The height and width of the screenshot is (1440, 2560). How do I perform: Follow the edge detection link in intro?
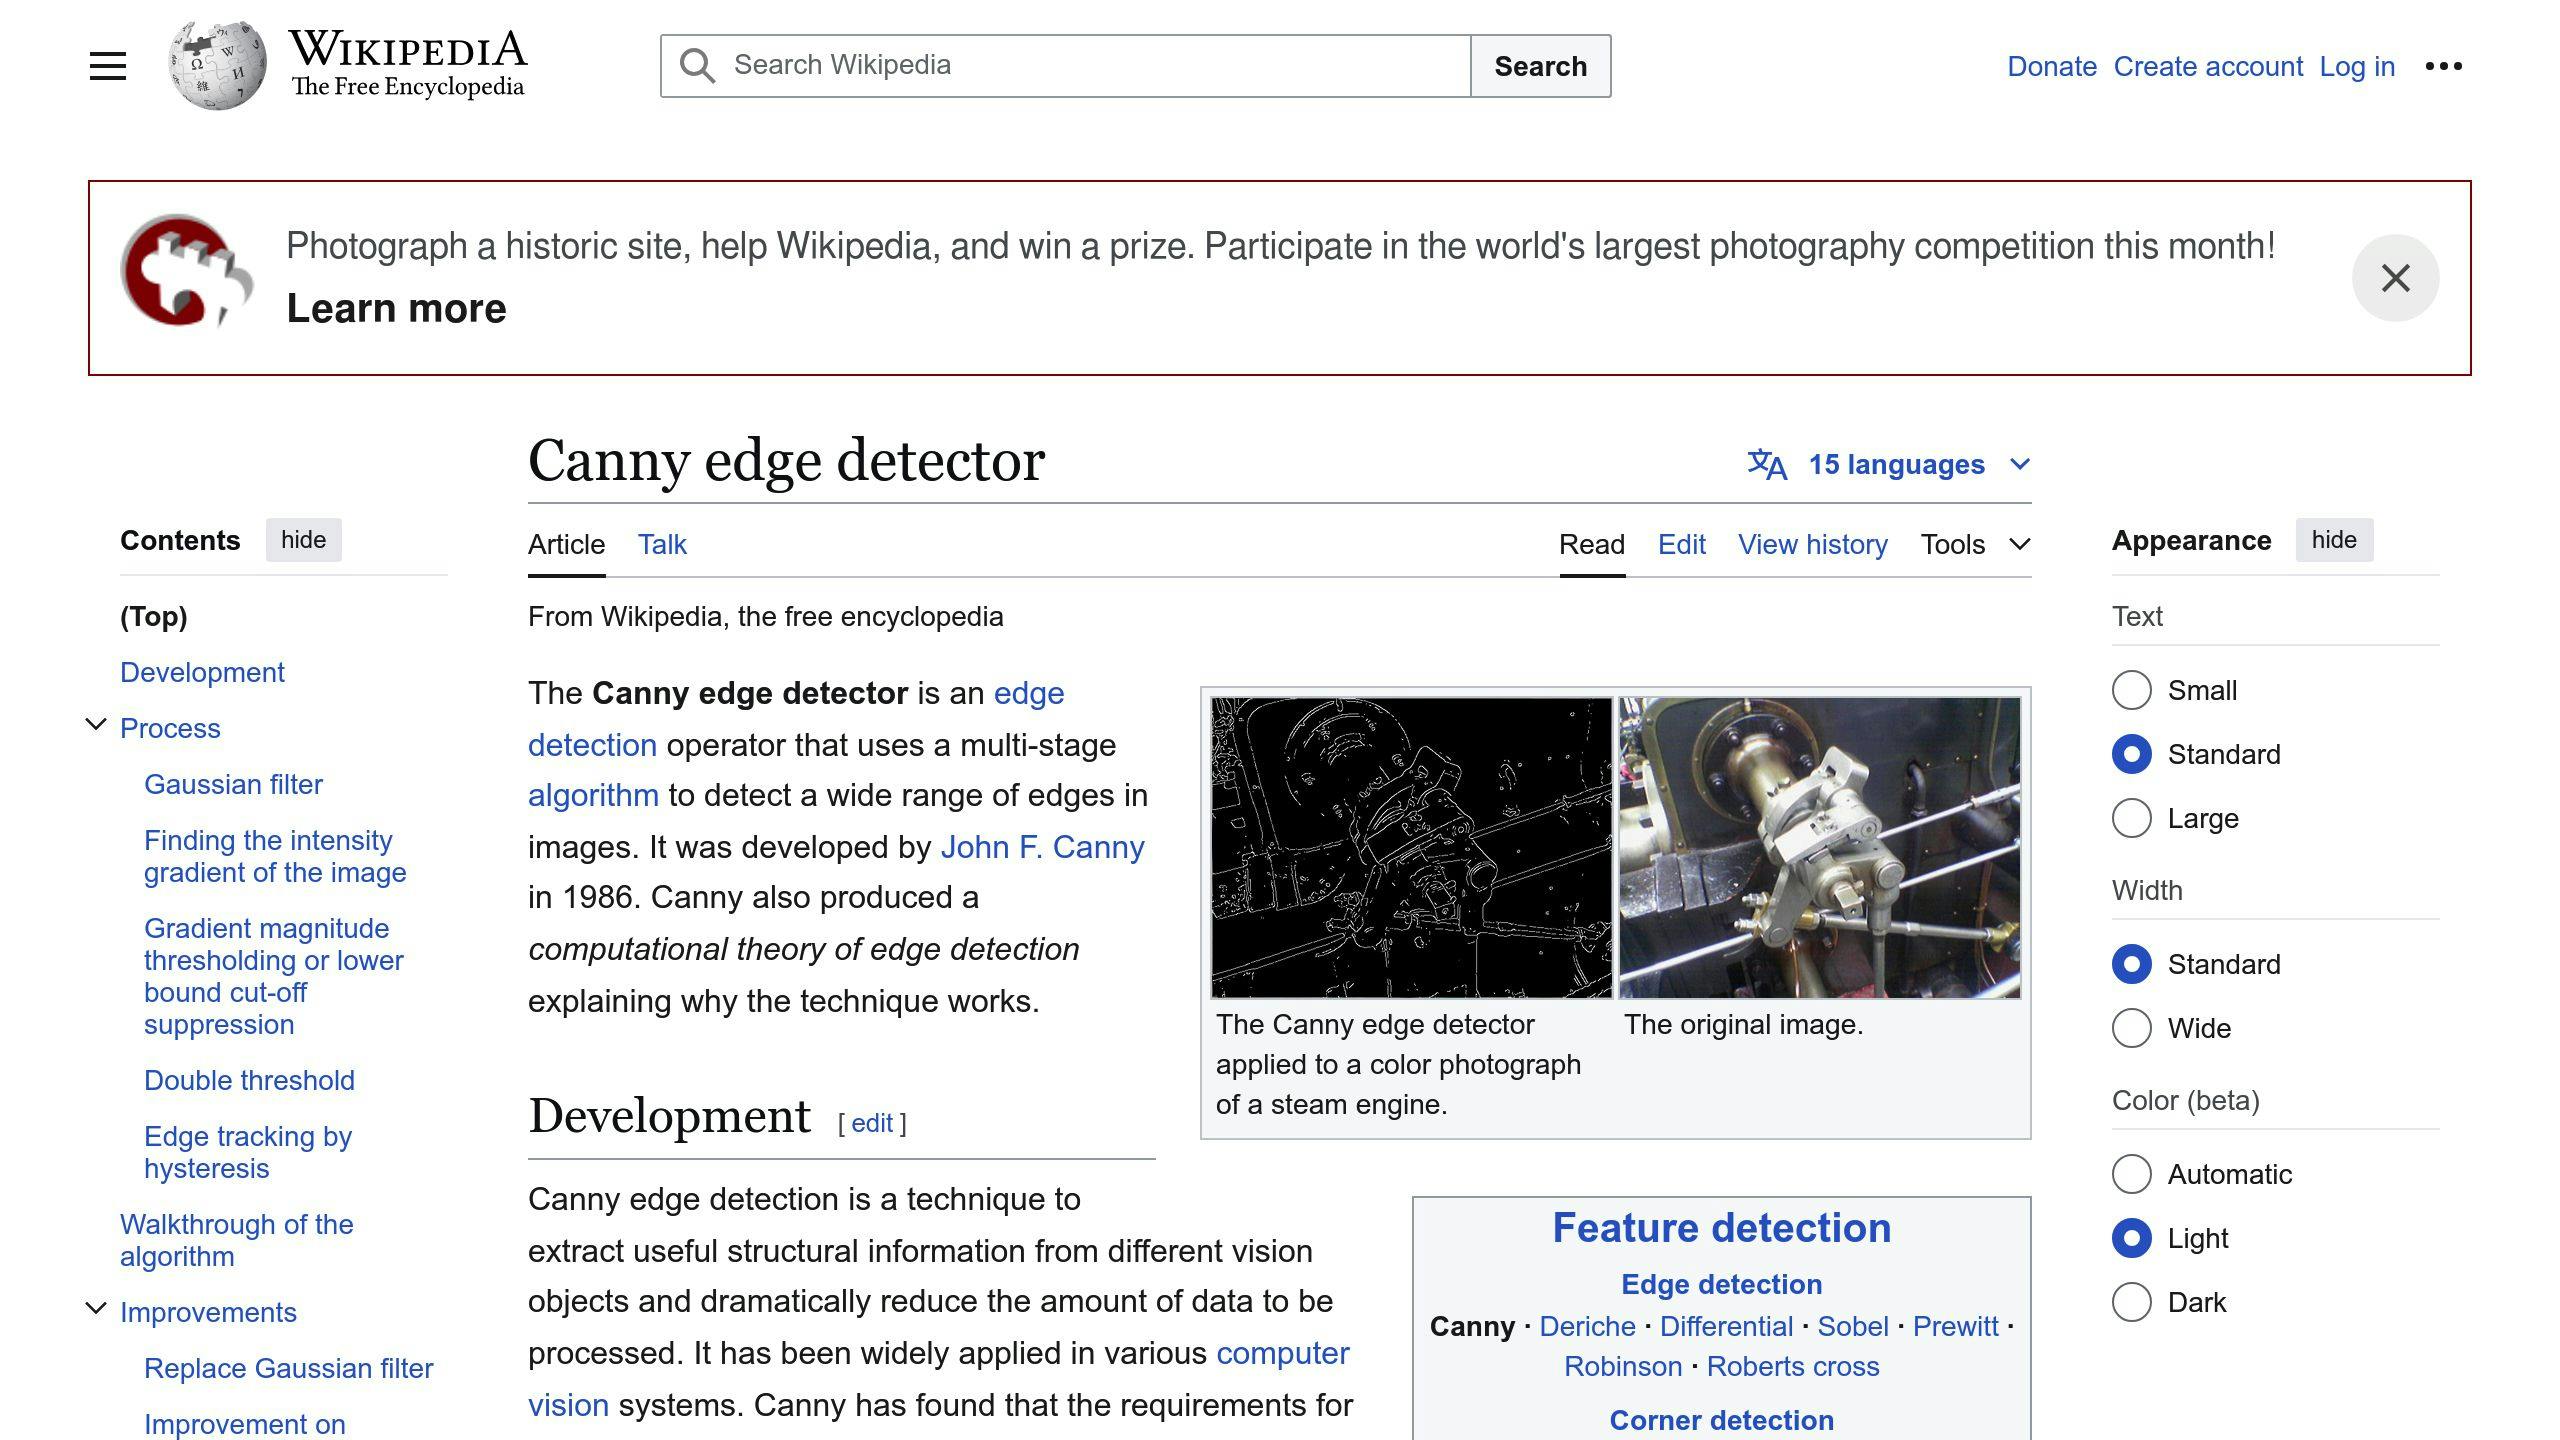click(x=1029, y=693)
